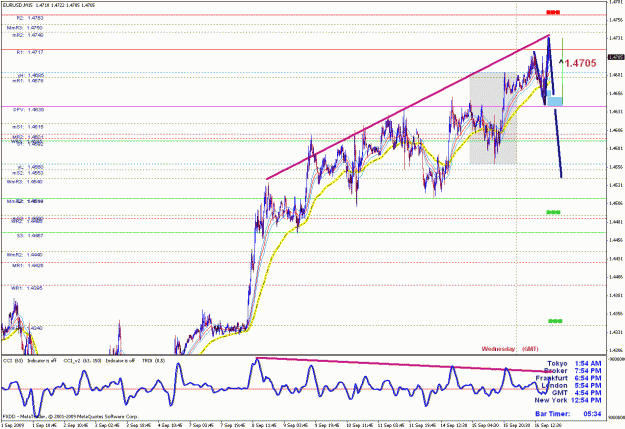Click the Tokyo 1:54 AM clock entry
This screenshot has width=625, height=429.
point(574,364)
